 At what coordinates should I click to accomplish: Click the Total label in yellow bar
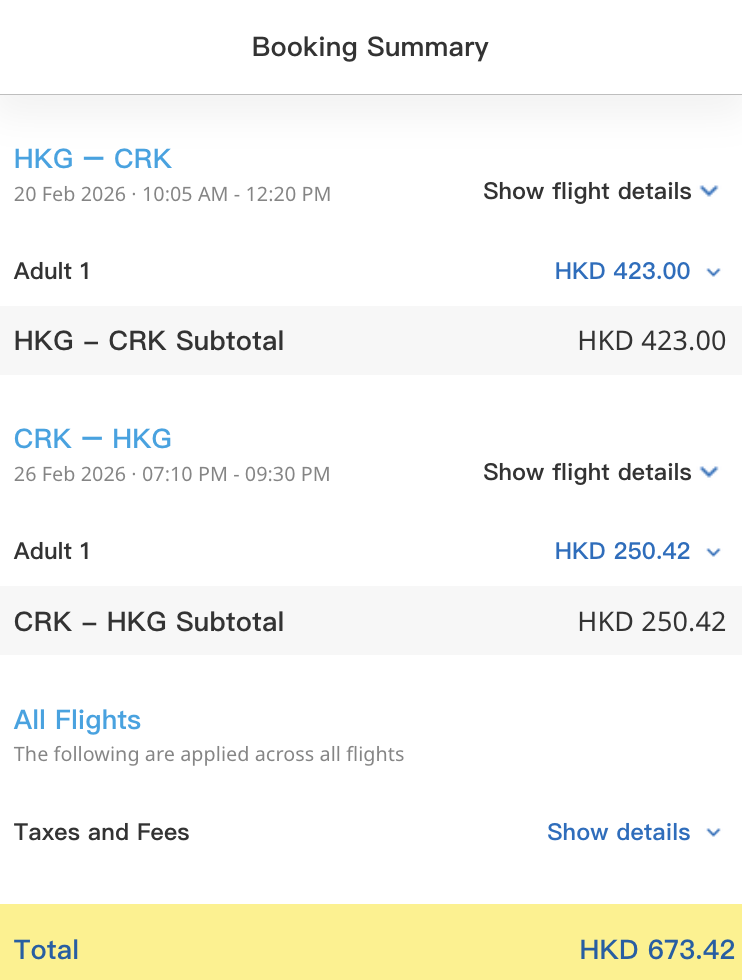tap(46, 949)
